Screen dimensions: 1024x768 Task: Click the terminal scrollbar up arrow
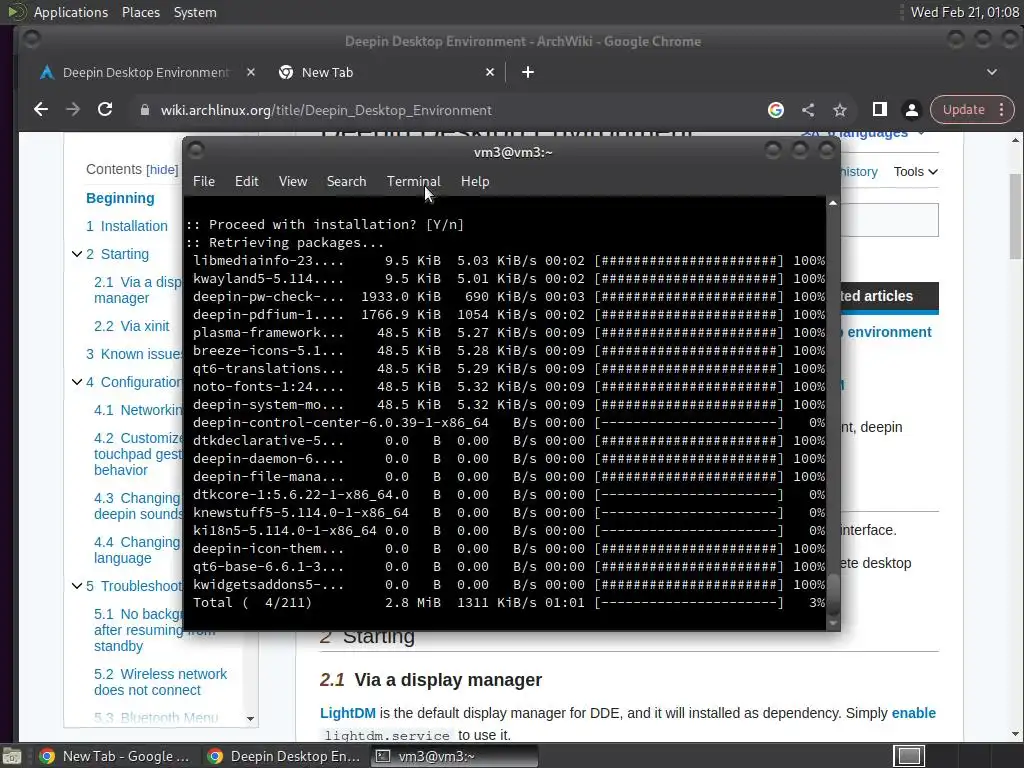[x=833, y=203]
